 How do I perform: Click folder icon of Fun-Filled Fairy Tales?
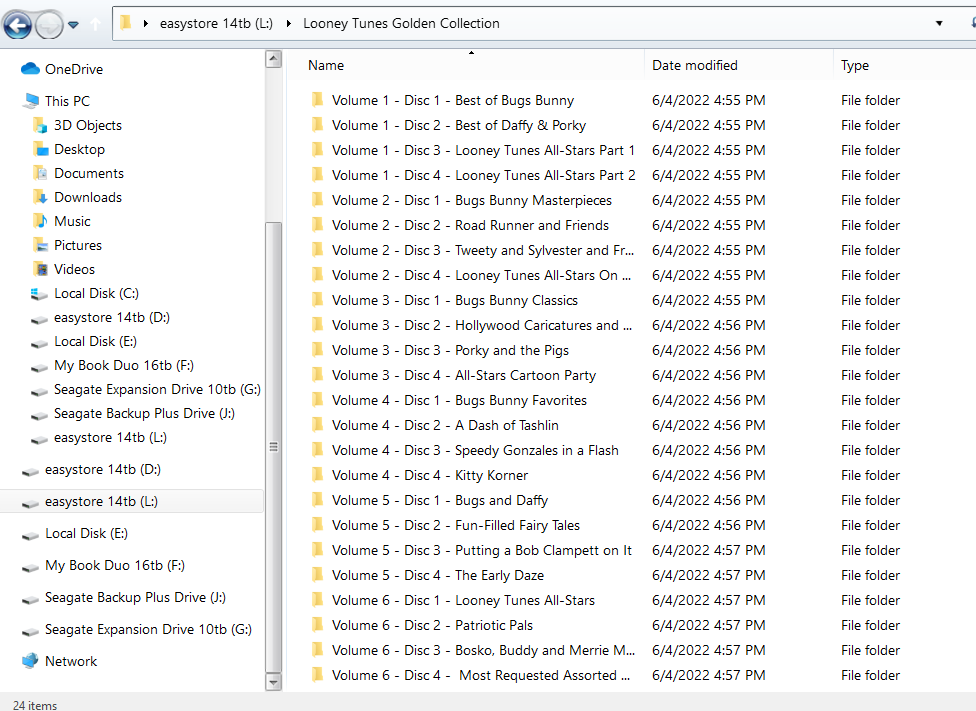(x=317, y=524)
